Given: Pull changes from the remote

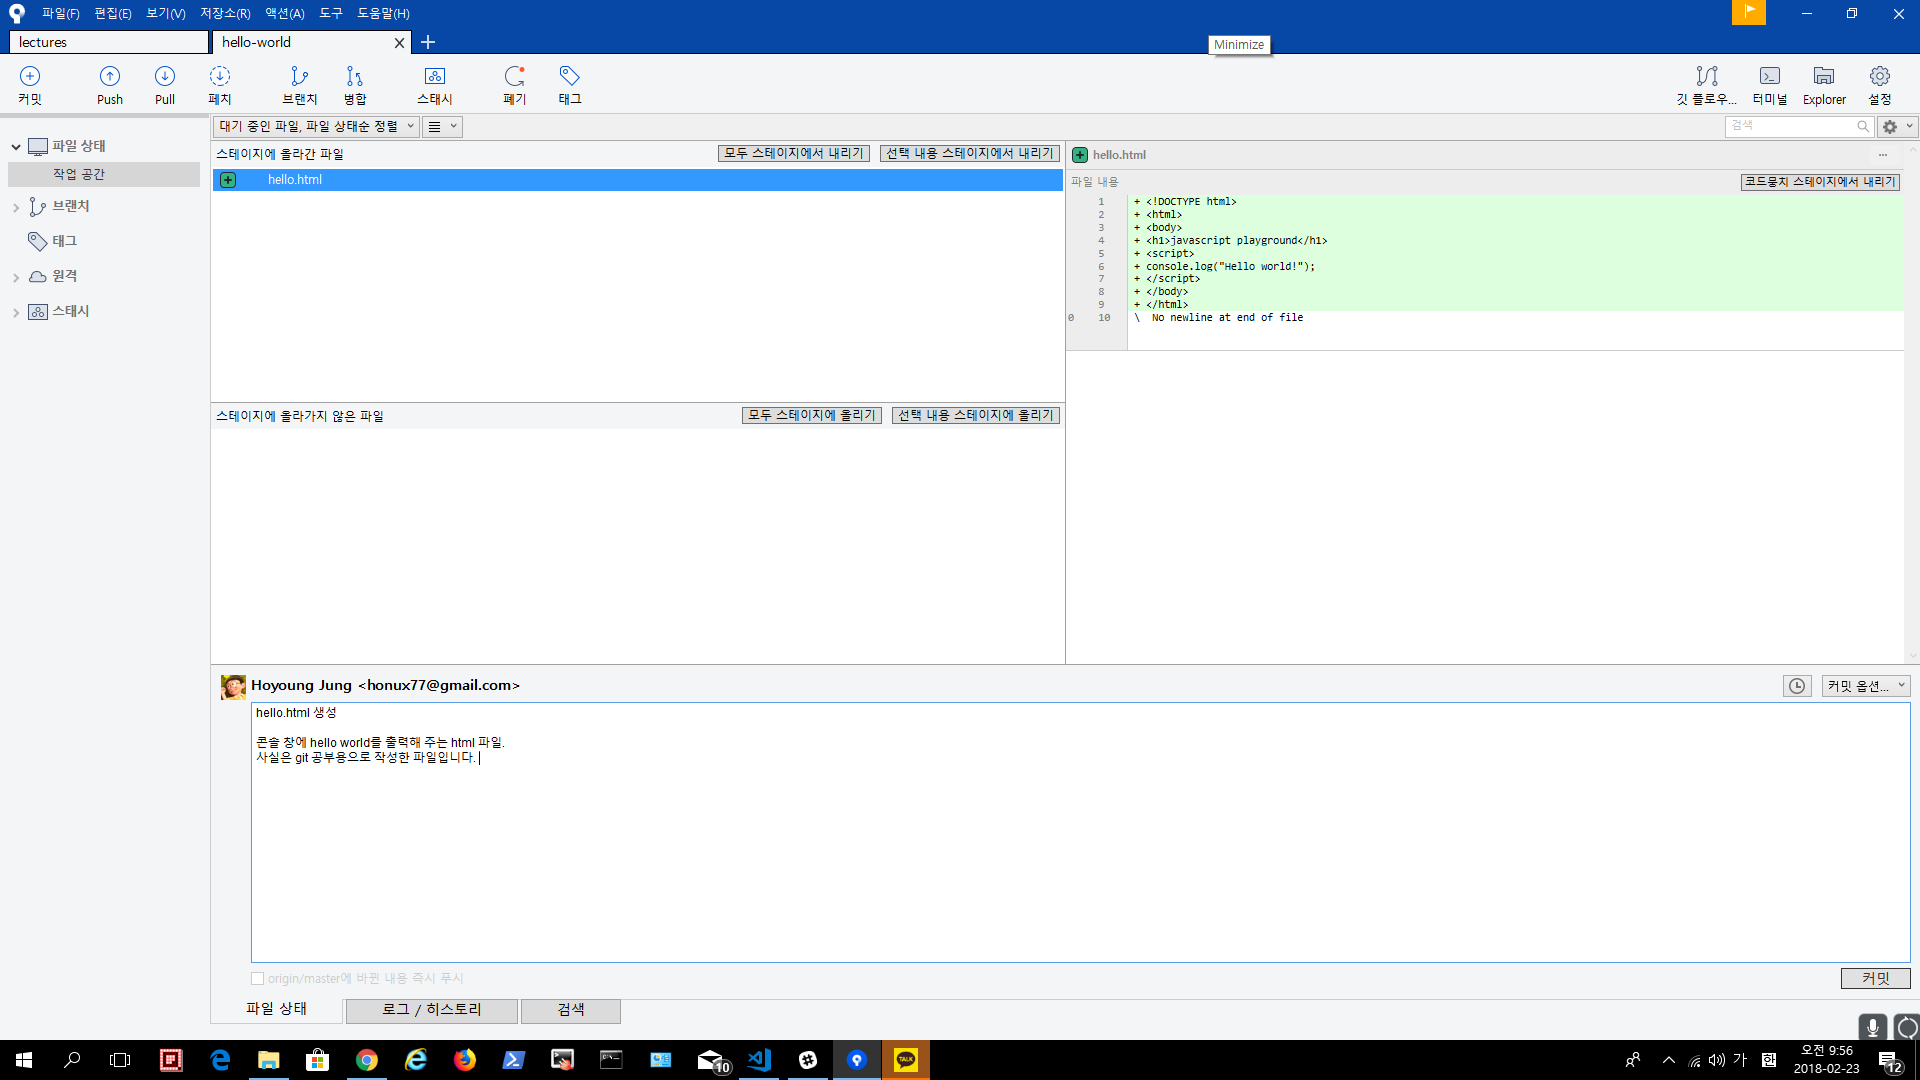Looking at the screenshot, I should (164, 84).
